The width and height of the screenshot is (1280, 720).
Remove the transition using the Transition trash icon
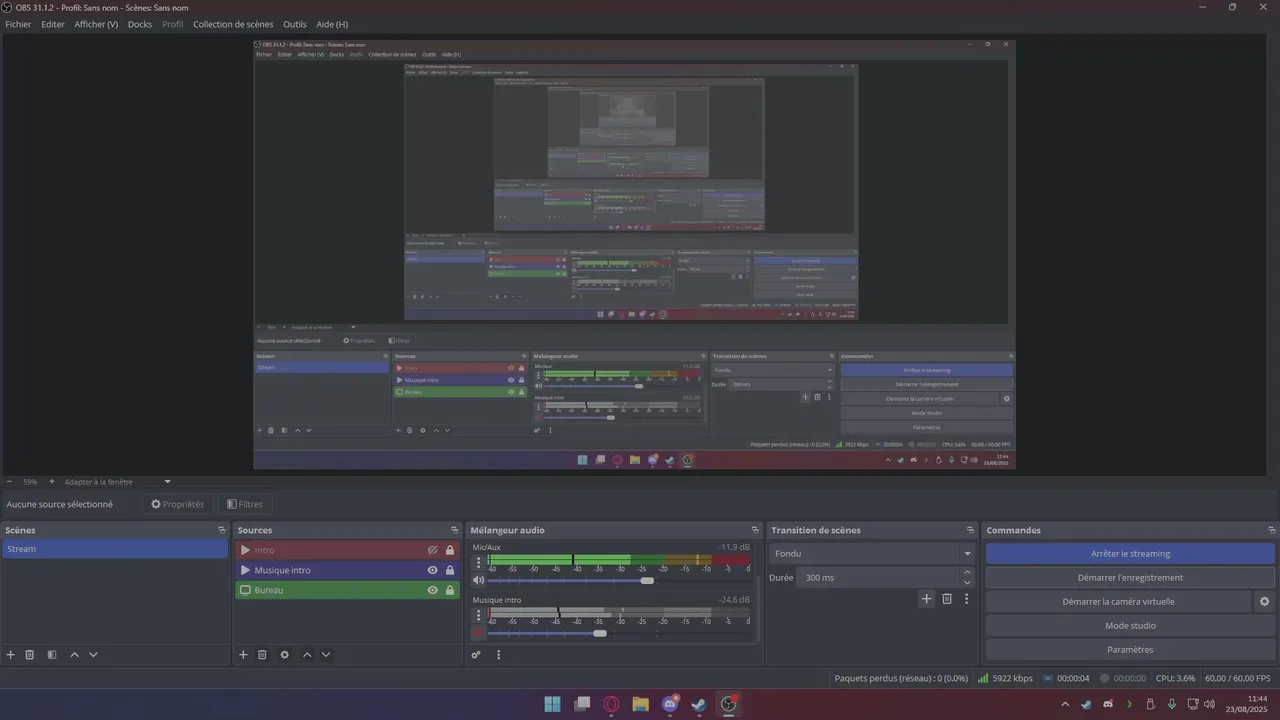tap(947, 599)
